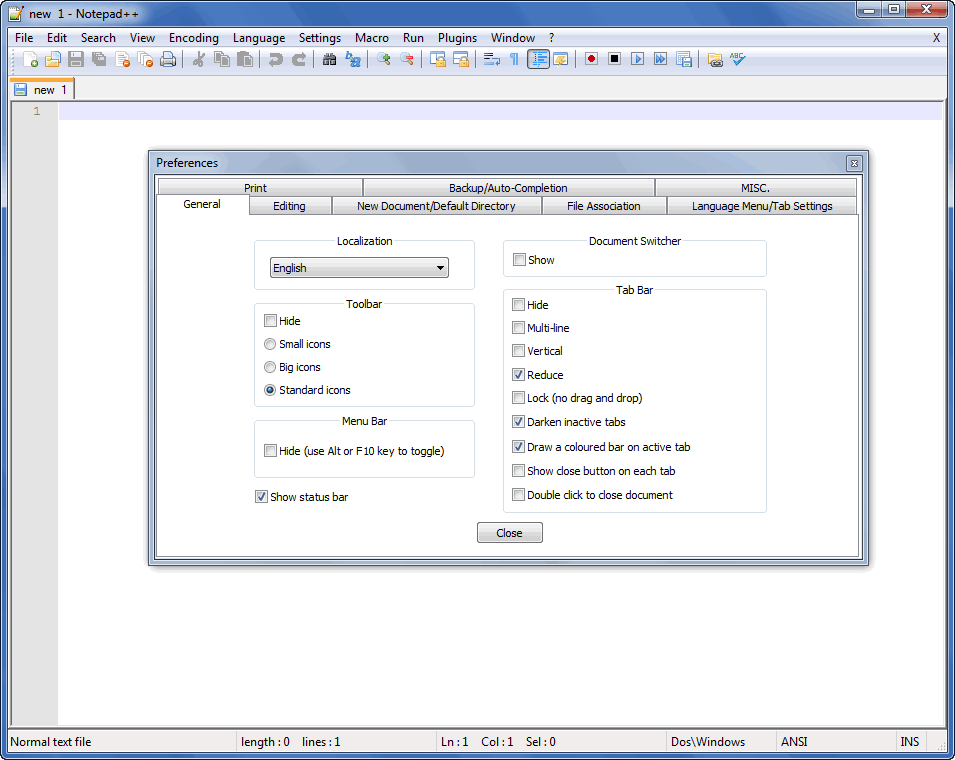Open Find with the binoculars icon
The width and height of the screenshot is (955, 760).
[x=329, y=60]
